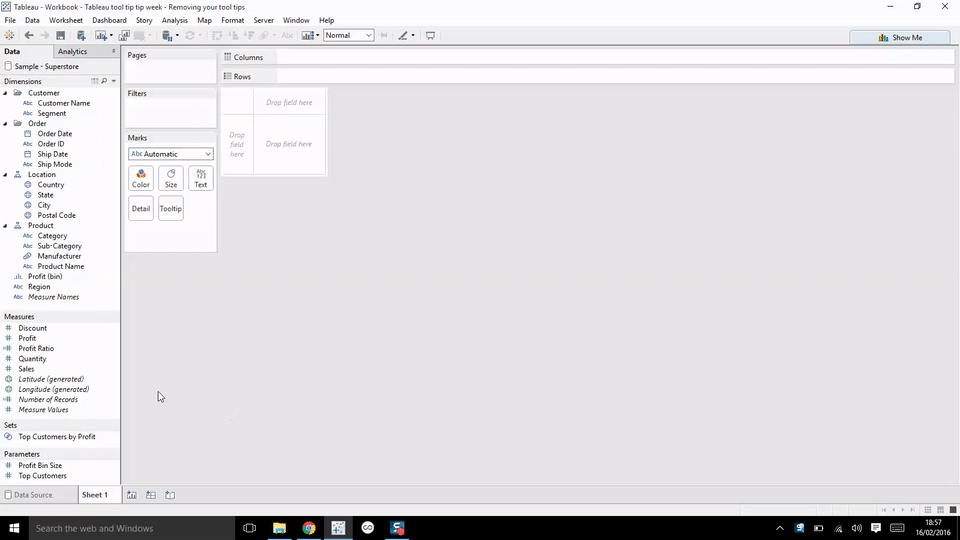Open the Data/Analytics pane options arrow
The height and width of the screenshot is (540, 960).
(114, 51)
